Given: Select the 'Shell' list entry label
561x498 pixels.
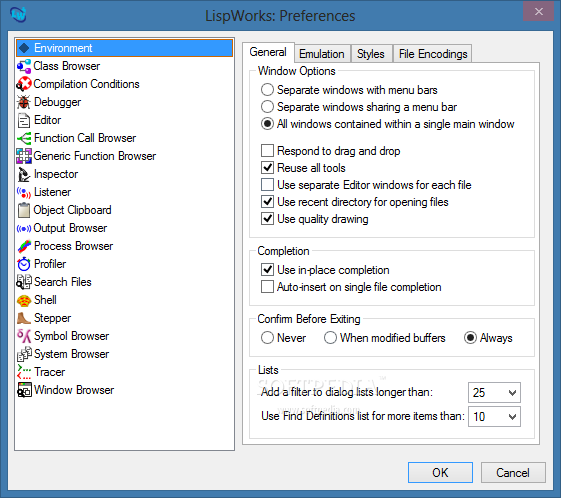Looking at the screenshot, I should [45, 300].
